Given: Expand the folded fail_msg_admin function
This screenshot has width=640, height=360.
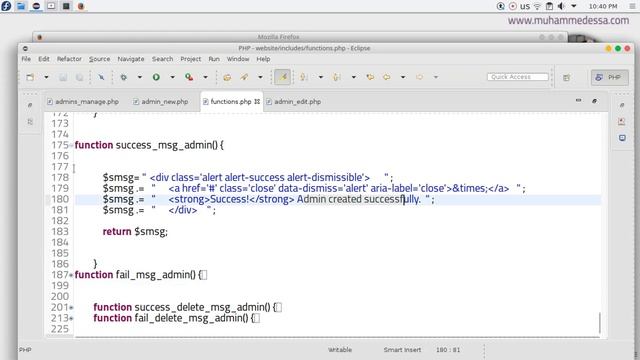Looking at the screenshot, I should pyautogui.click(x=71, y=275).
